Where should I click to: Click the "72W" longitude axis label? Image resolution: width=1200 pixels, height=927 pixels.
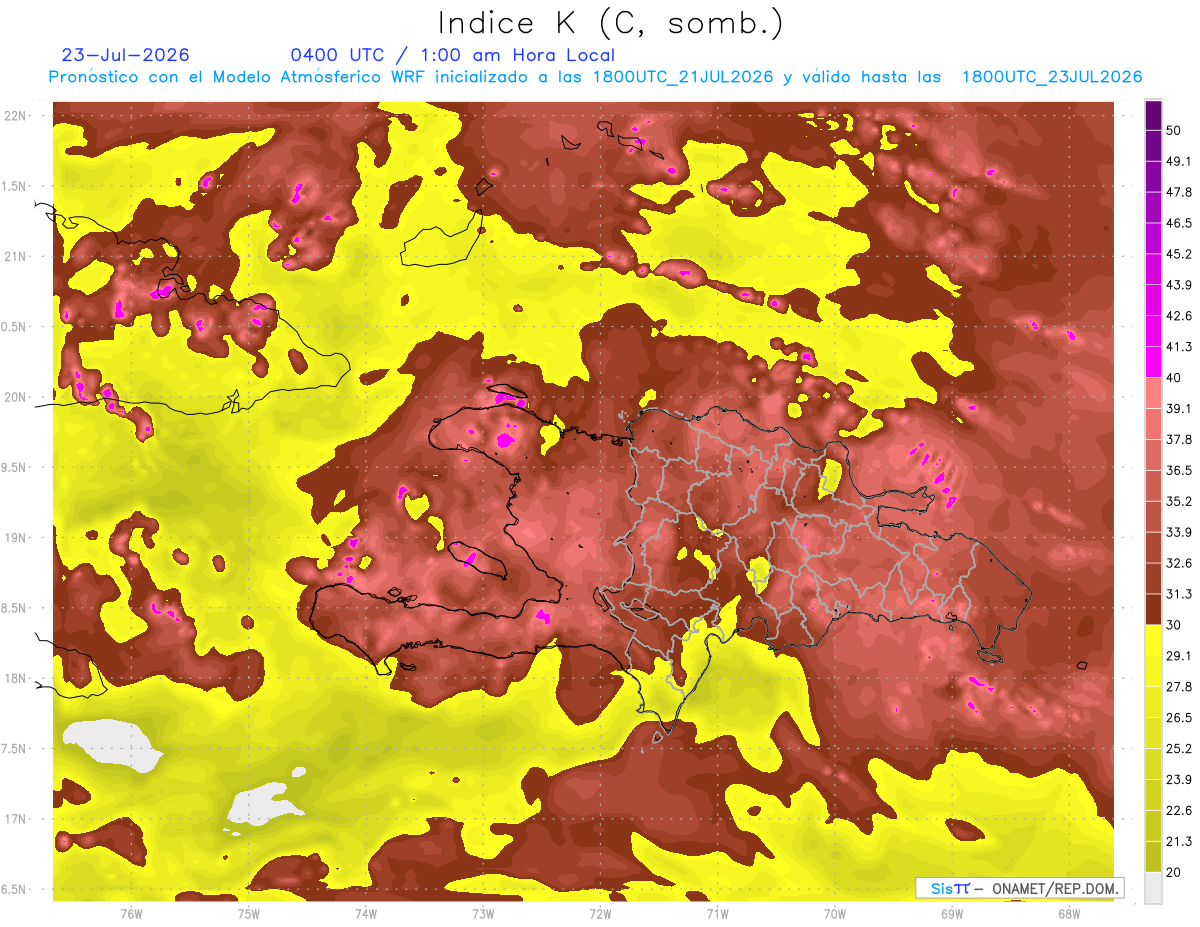tap(600, 914)
